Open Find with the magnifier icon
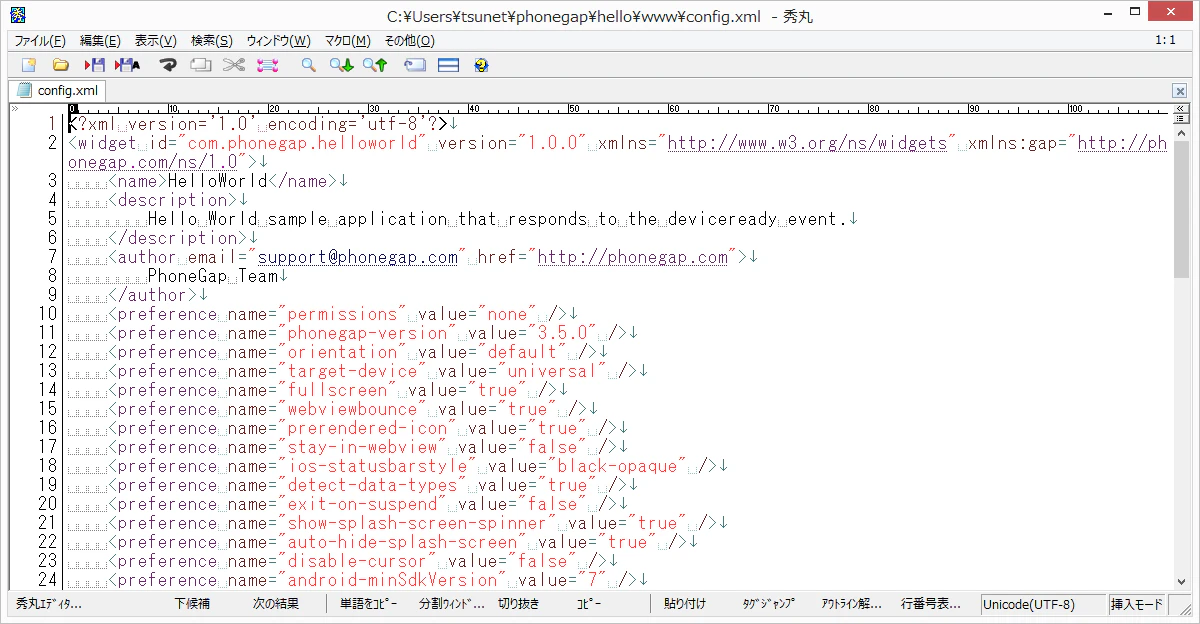Screen dimensions: 1200x624 pyautogui.click(x=309, y=65)
